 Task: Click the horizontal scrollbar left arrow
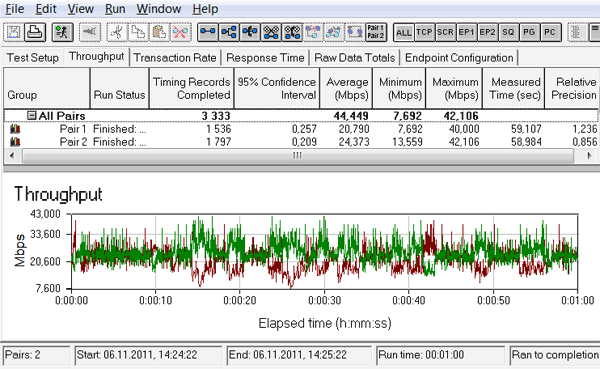[x=12, y=156]
